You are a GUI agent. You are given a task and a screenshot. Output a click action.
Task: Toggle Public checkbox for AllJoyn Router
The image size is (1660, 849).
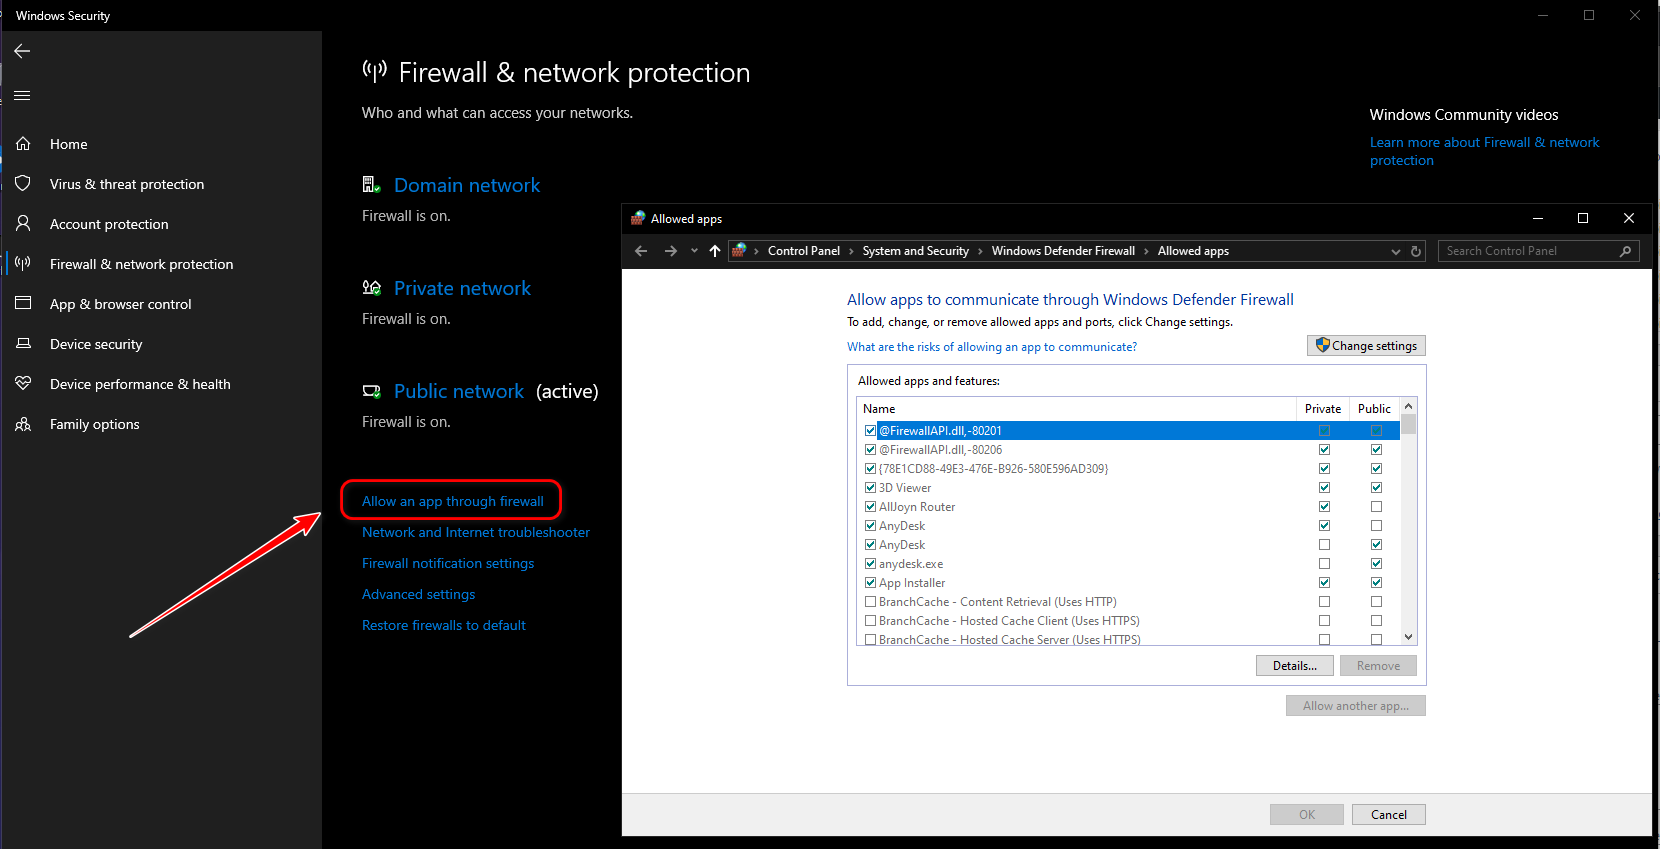click(x=1376, y=507)
